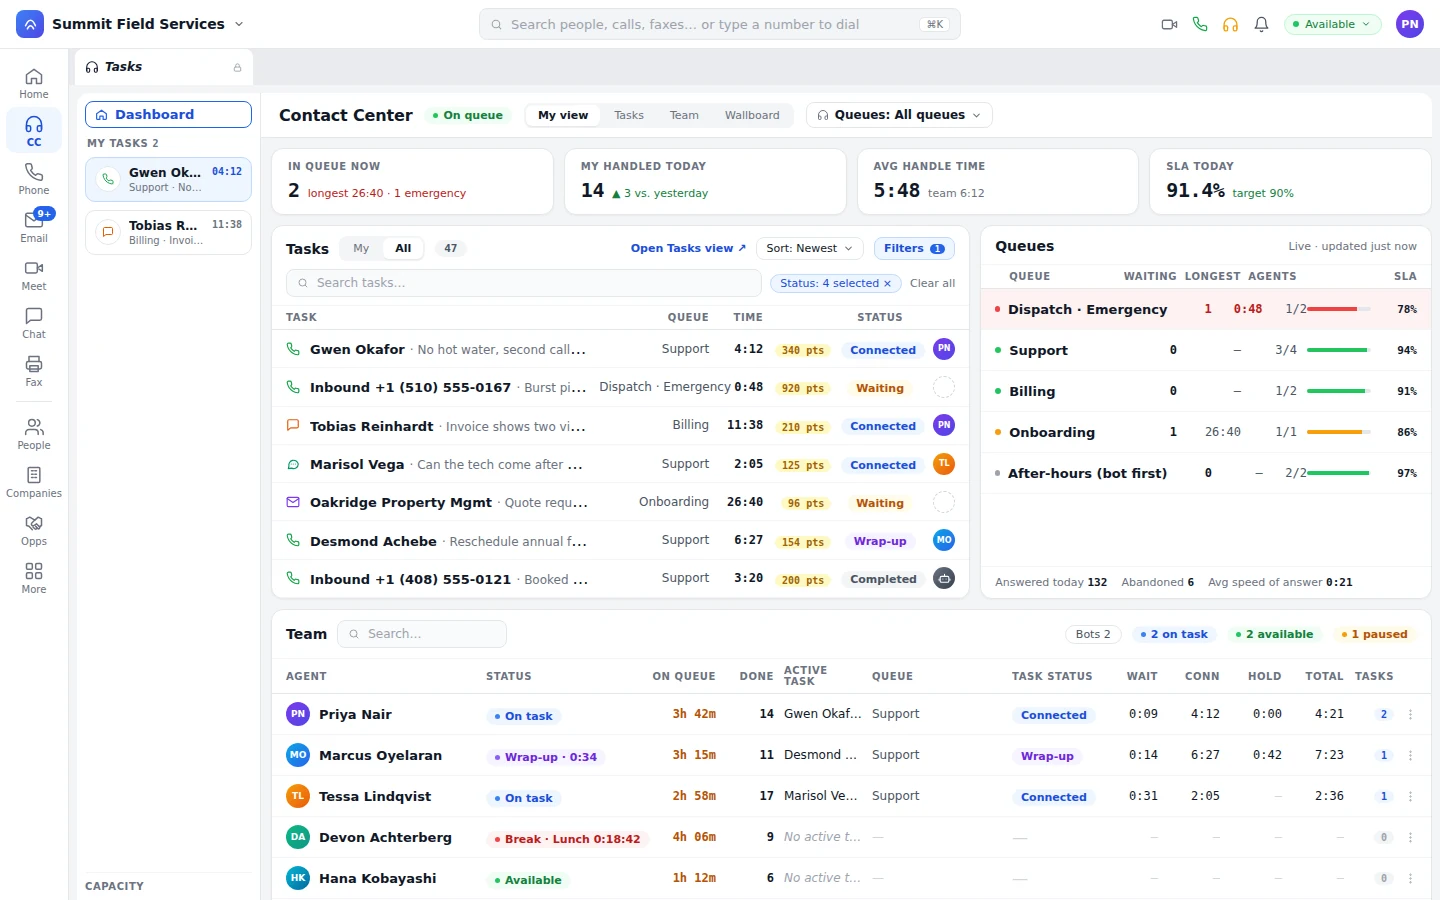Open the Filters button in Tasks
Screen dimensions: 1440x900
[x=914, y=249]
